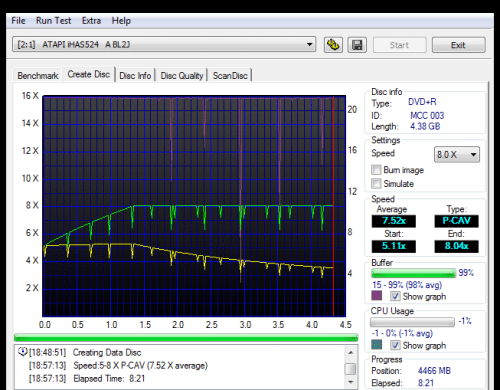
Task: Click the purple buffer graph color swatch
Action: click(377, 296)
